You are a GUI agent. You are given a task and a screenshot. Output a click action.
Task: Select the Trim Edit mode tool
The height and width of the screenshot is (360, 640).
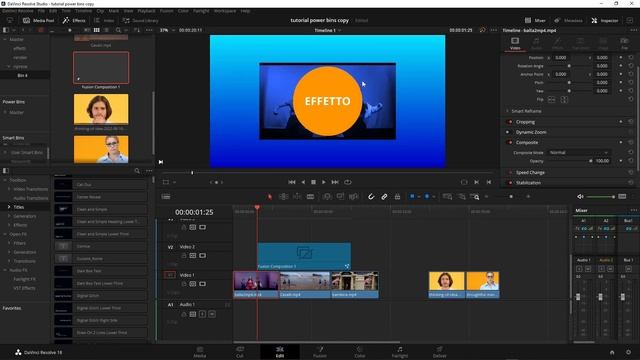(283, 197)
